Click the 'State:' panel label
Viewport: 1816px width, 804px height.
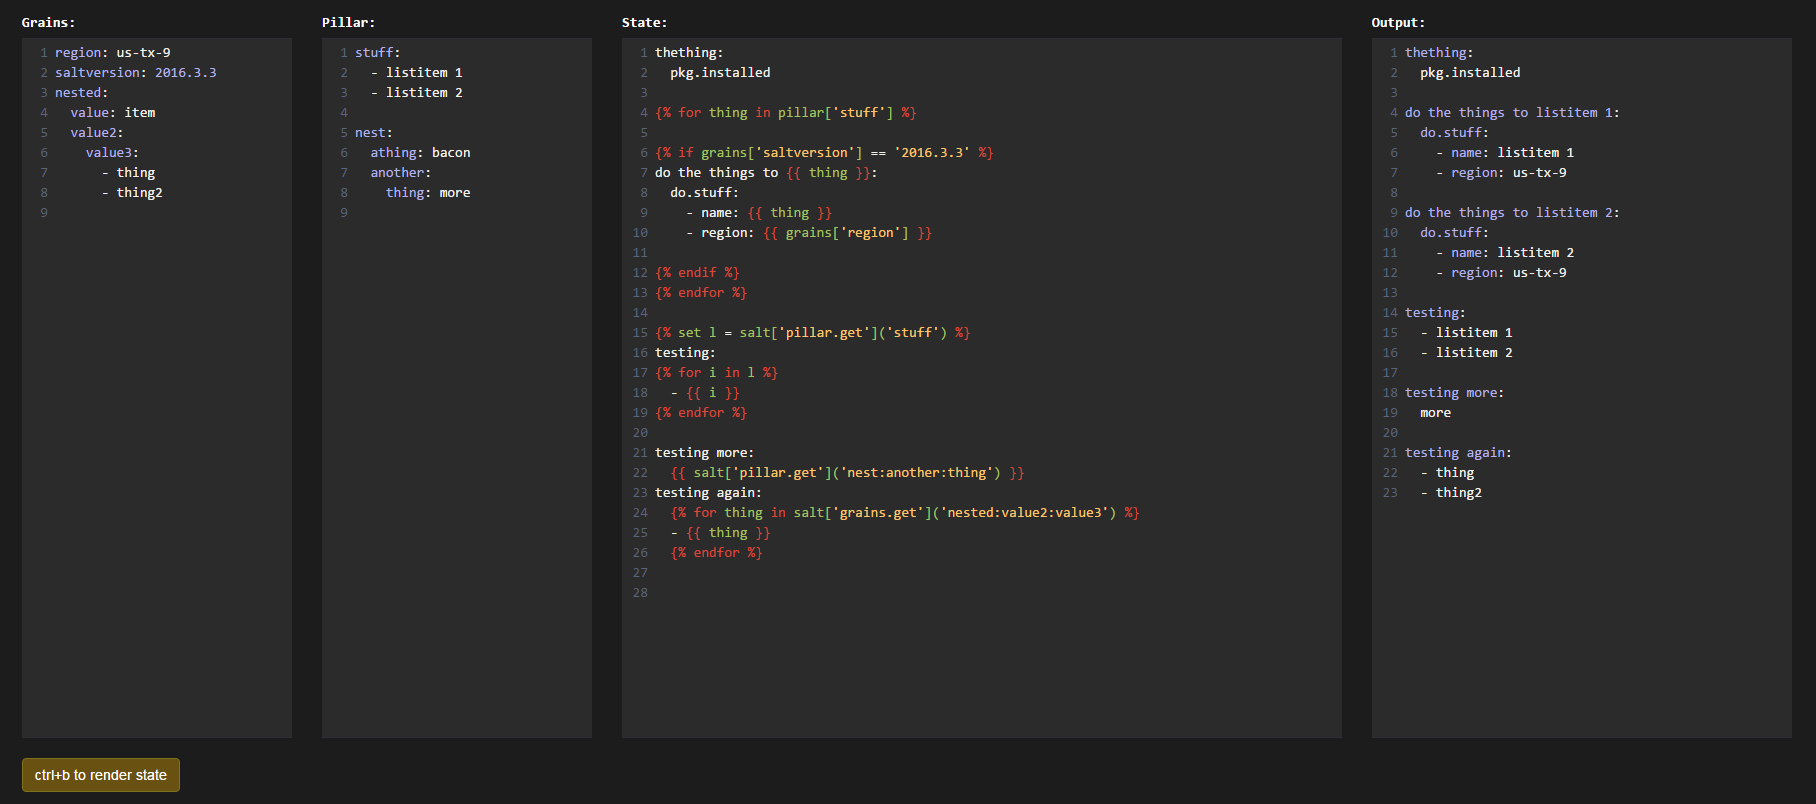coord(644,22)
